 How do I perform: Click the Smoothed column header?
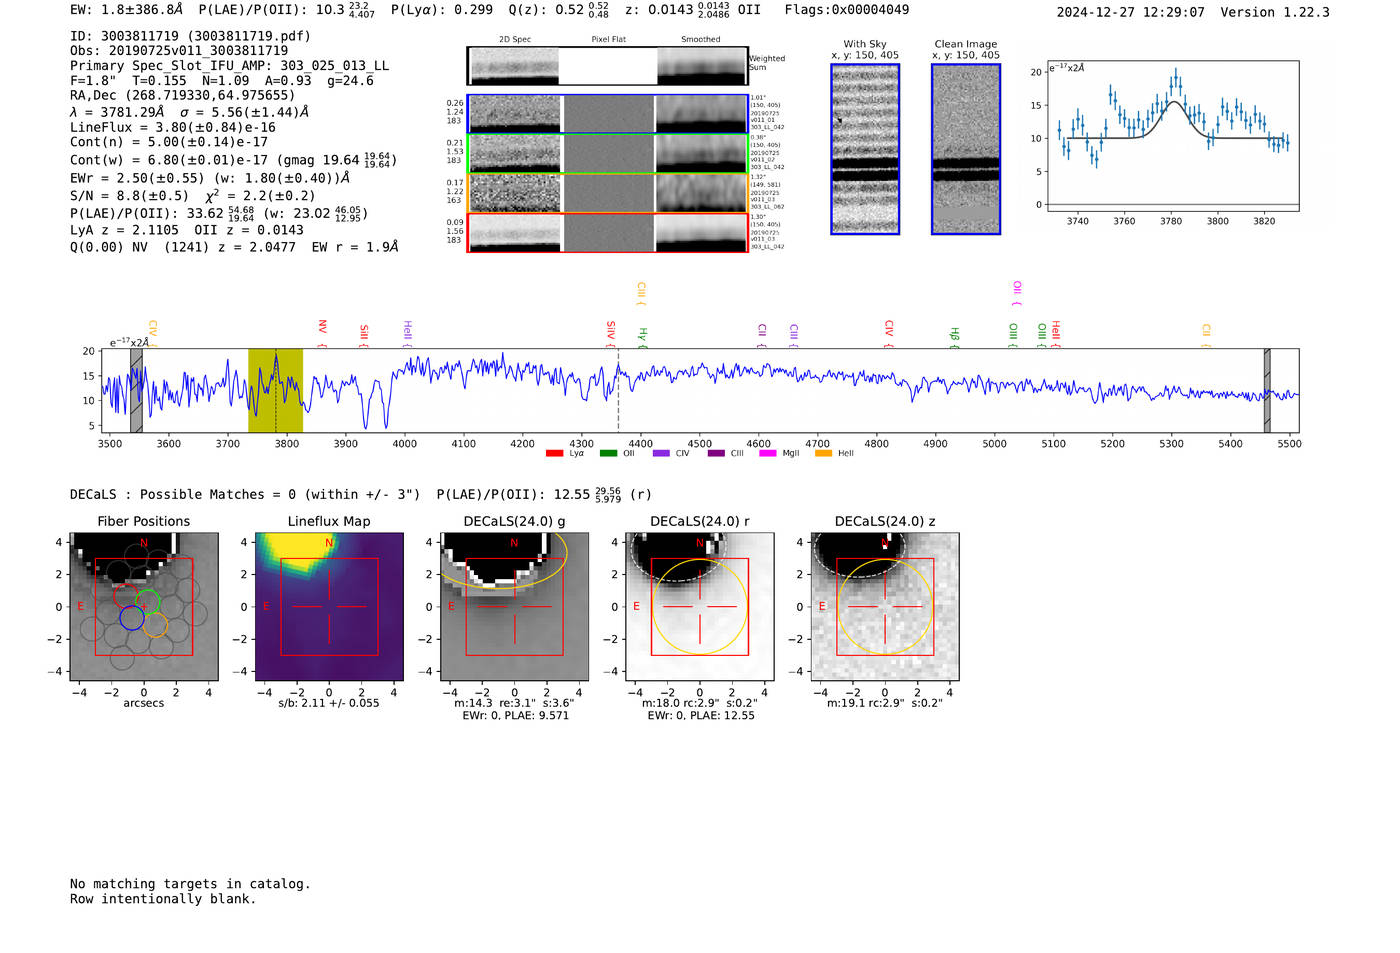point(700,39)
